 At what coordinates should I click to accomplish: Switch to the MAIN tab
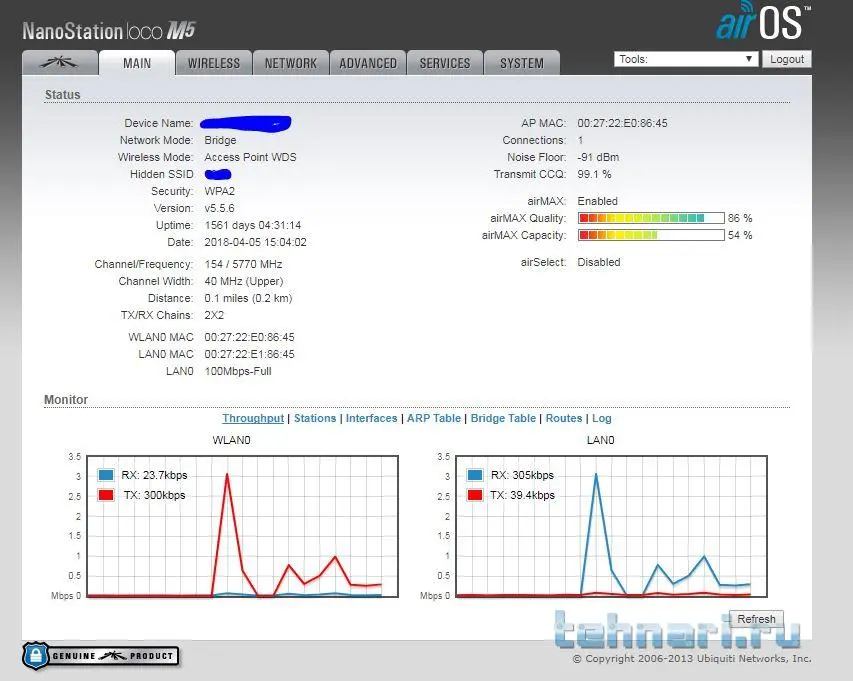tap(137, 63)
